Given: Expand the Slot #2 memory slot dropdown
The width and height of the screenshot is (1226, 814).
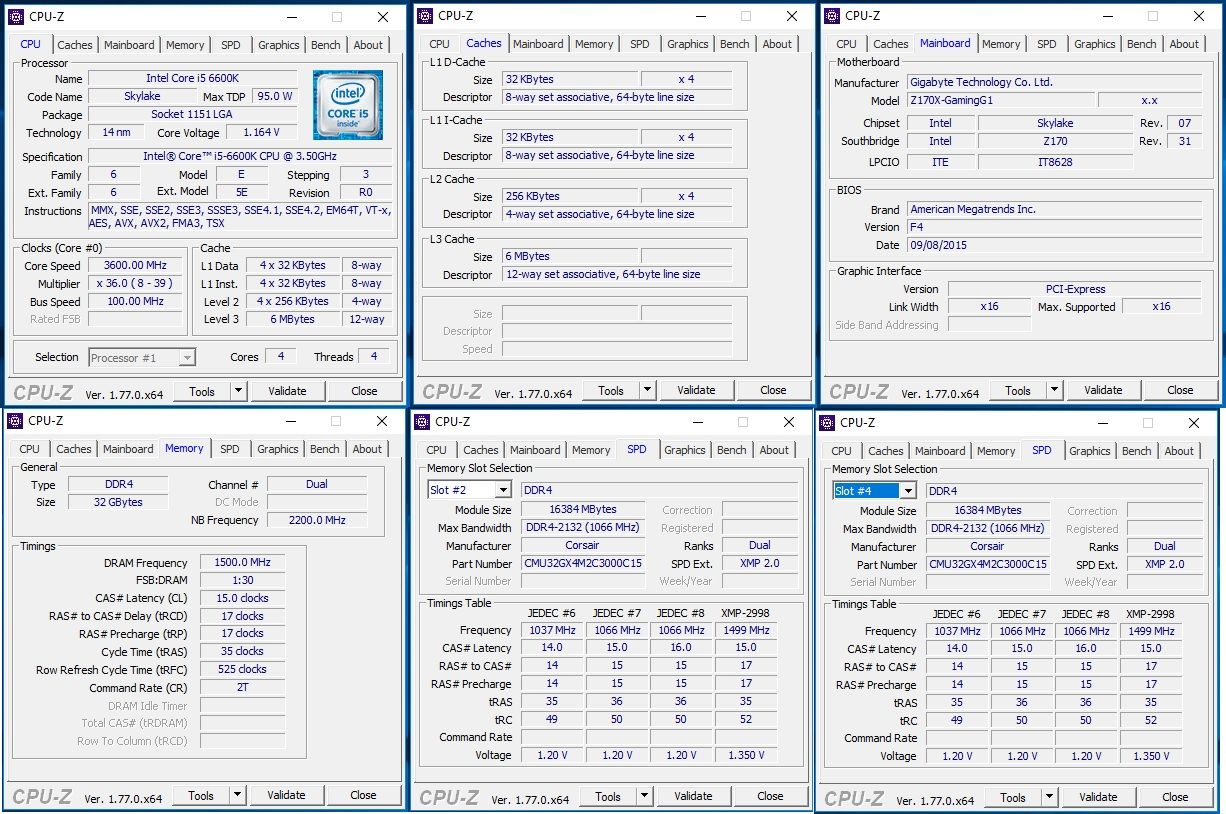Looking at the screenshot, I should [x=501, y=490].
